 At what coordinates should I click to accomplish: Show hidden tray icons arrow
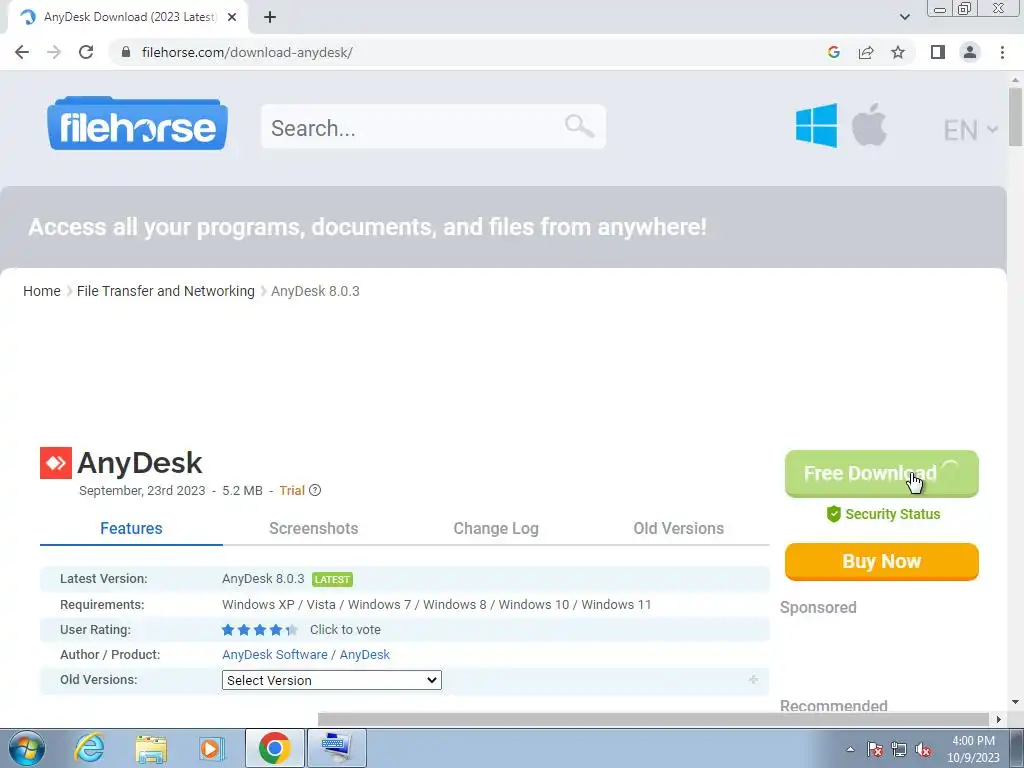850,749
